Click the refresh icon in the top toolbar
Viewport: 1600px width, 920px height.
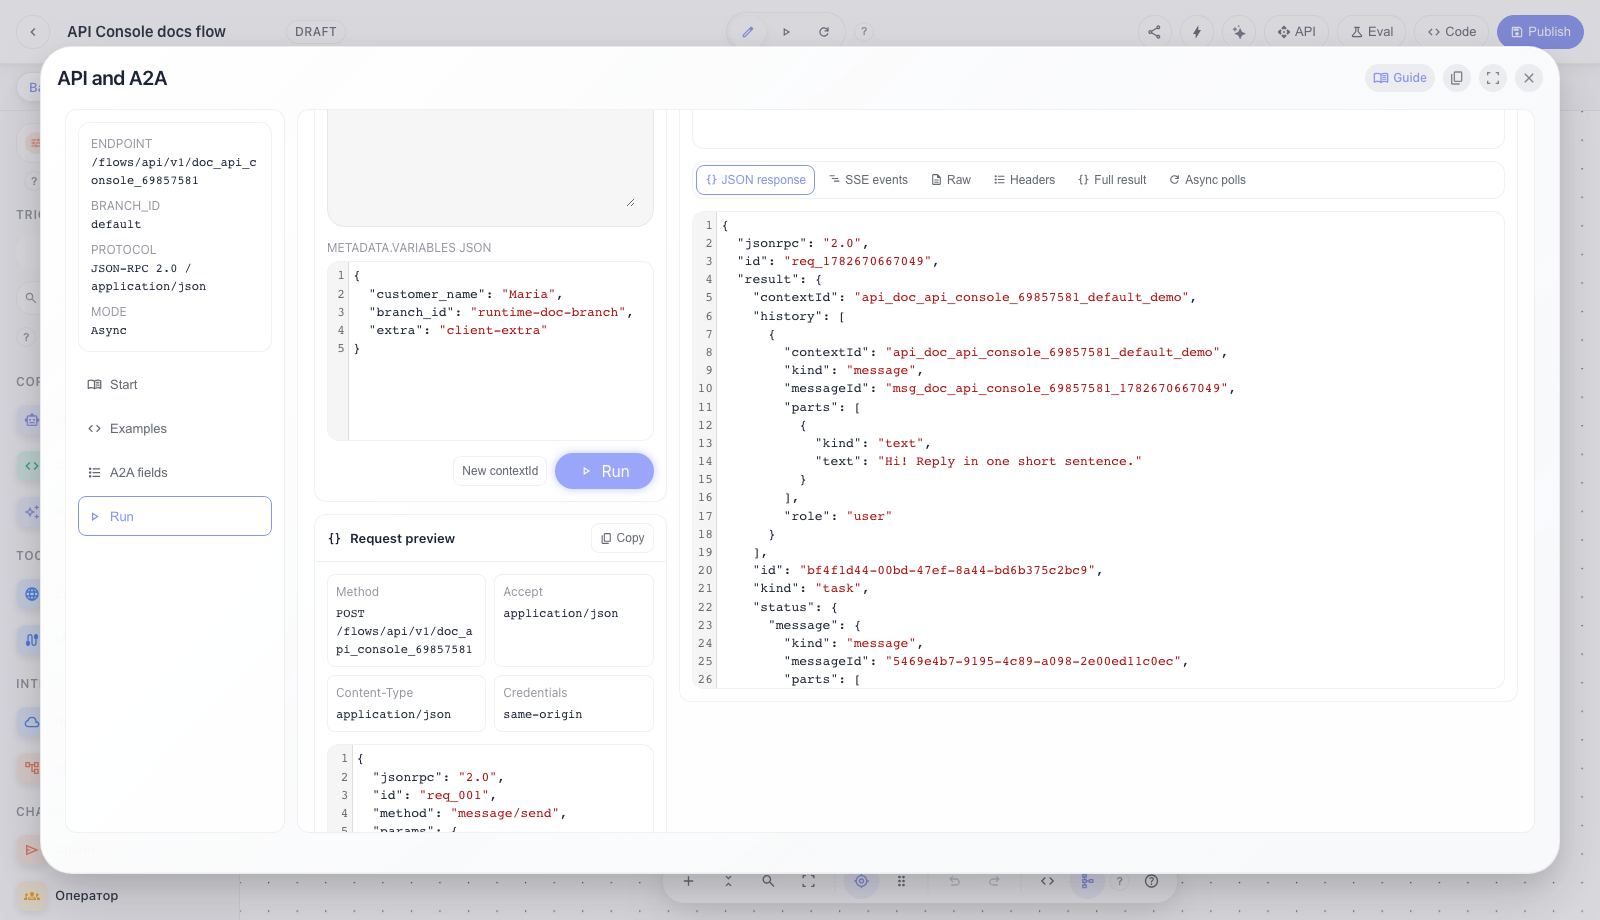pyautogui.click(x=824, y=32)
